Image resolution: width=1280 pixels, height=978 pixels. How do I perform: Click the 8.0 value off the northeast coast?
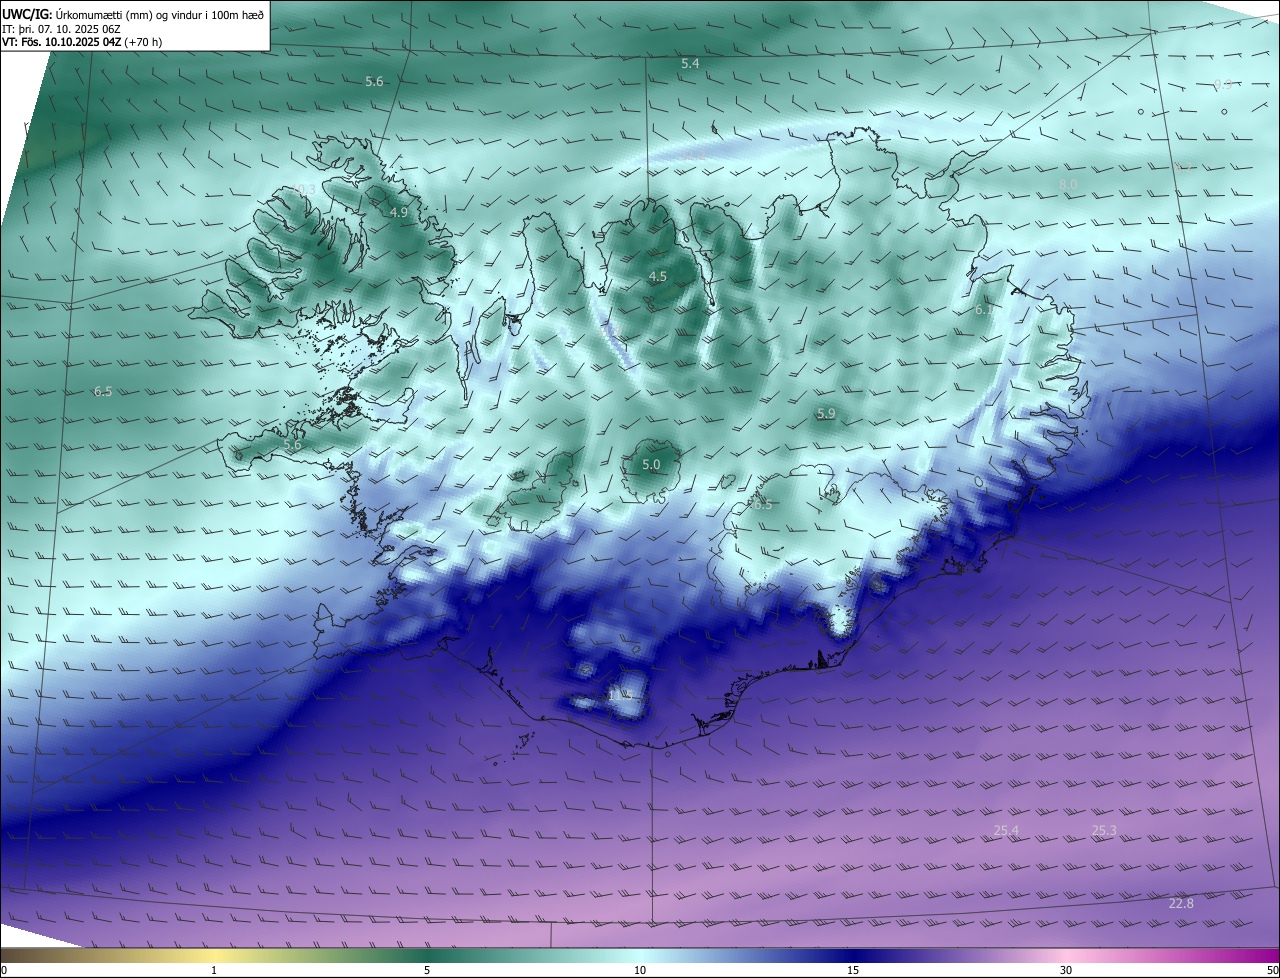click(1068, 184)
